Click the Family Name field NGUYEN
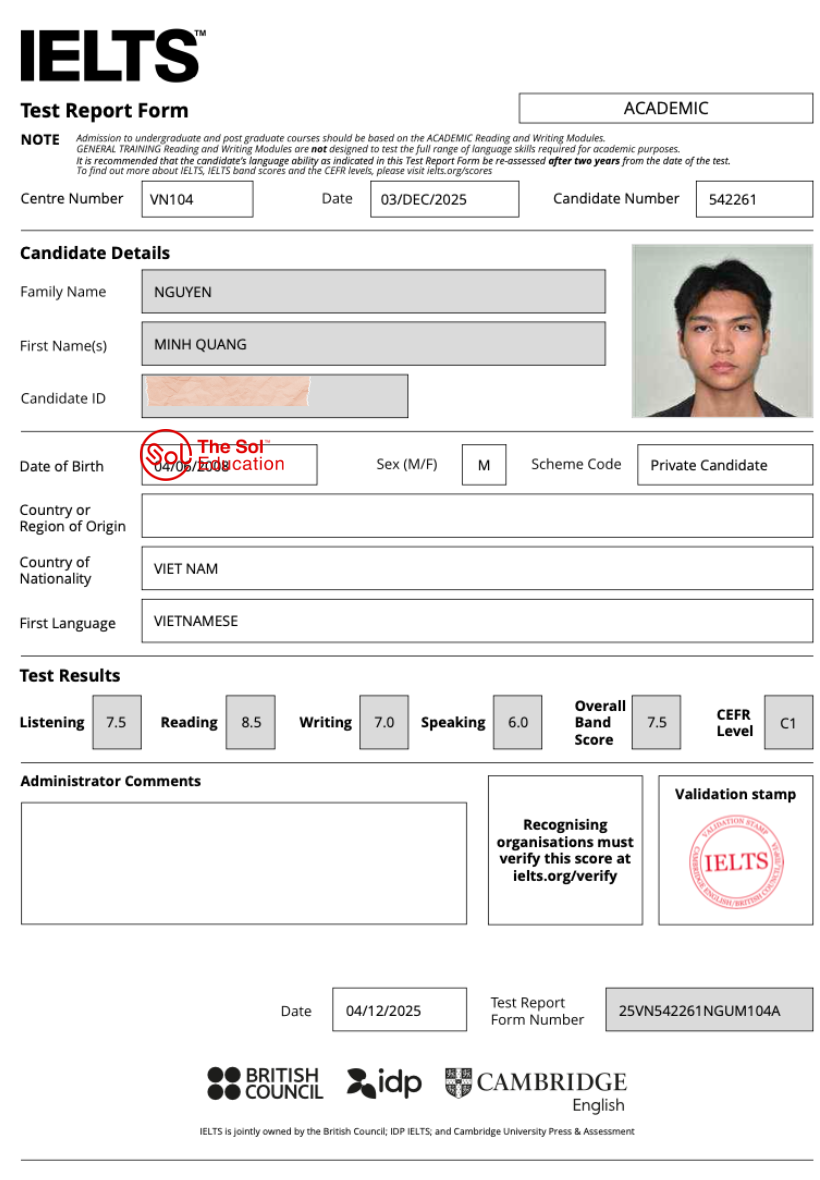The image size is (820, 1180). point(373,292)
